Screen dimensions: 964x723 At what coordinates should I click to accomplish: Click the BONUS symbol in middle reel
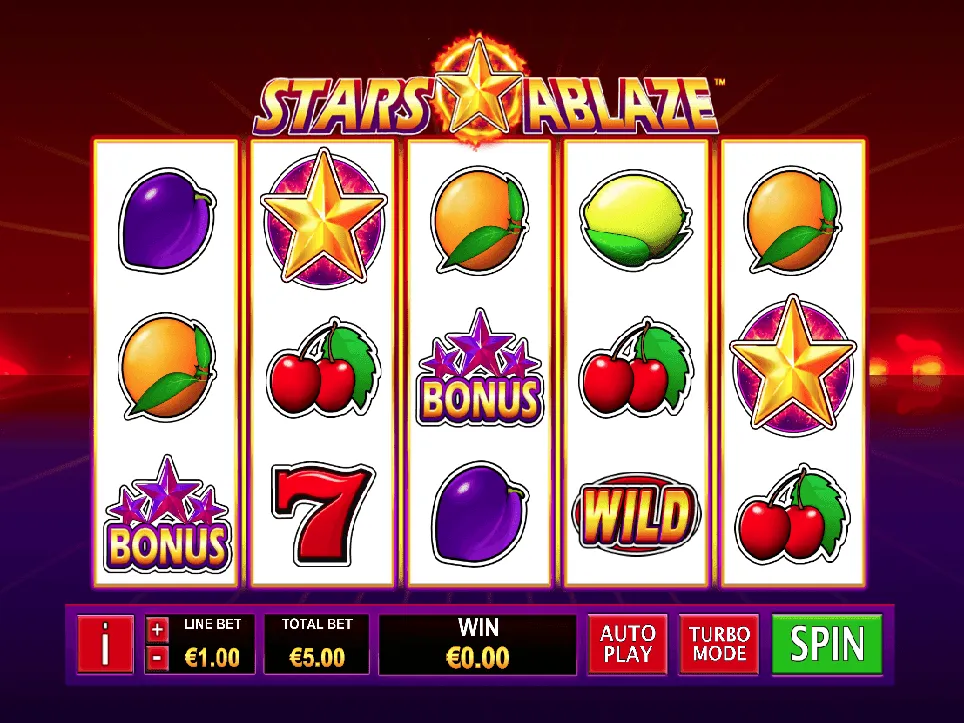click(x=480, y=368)
